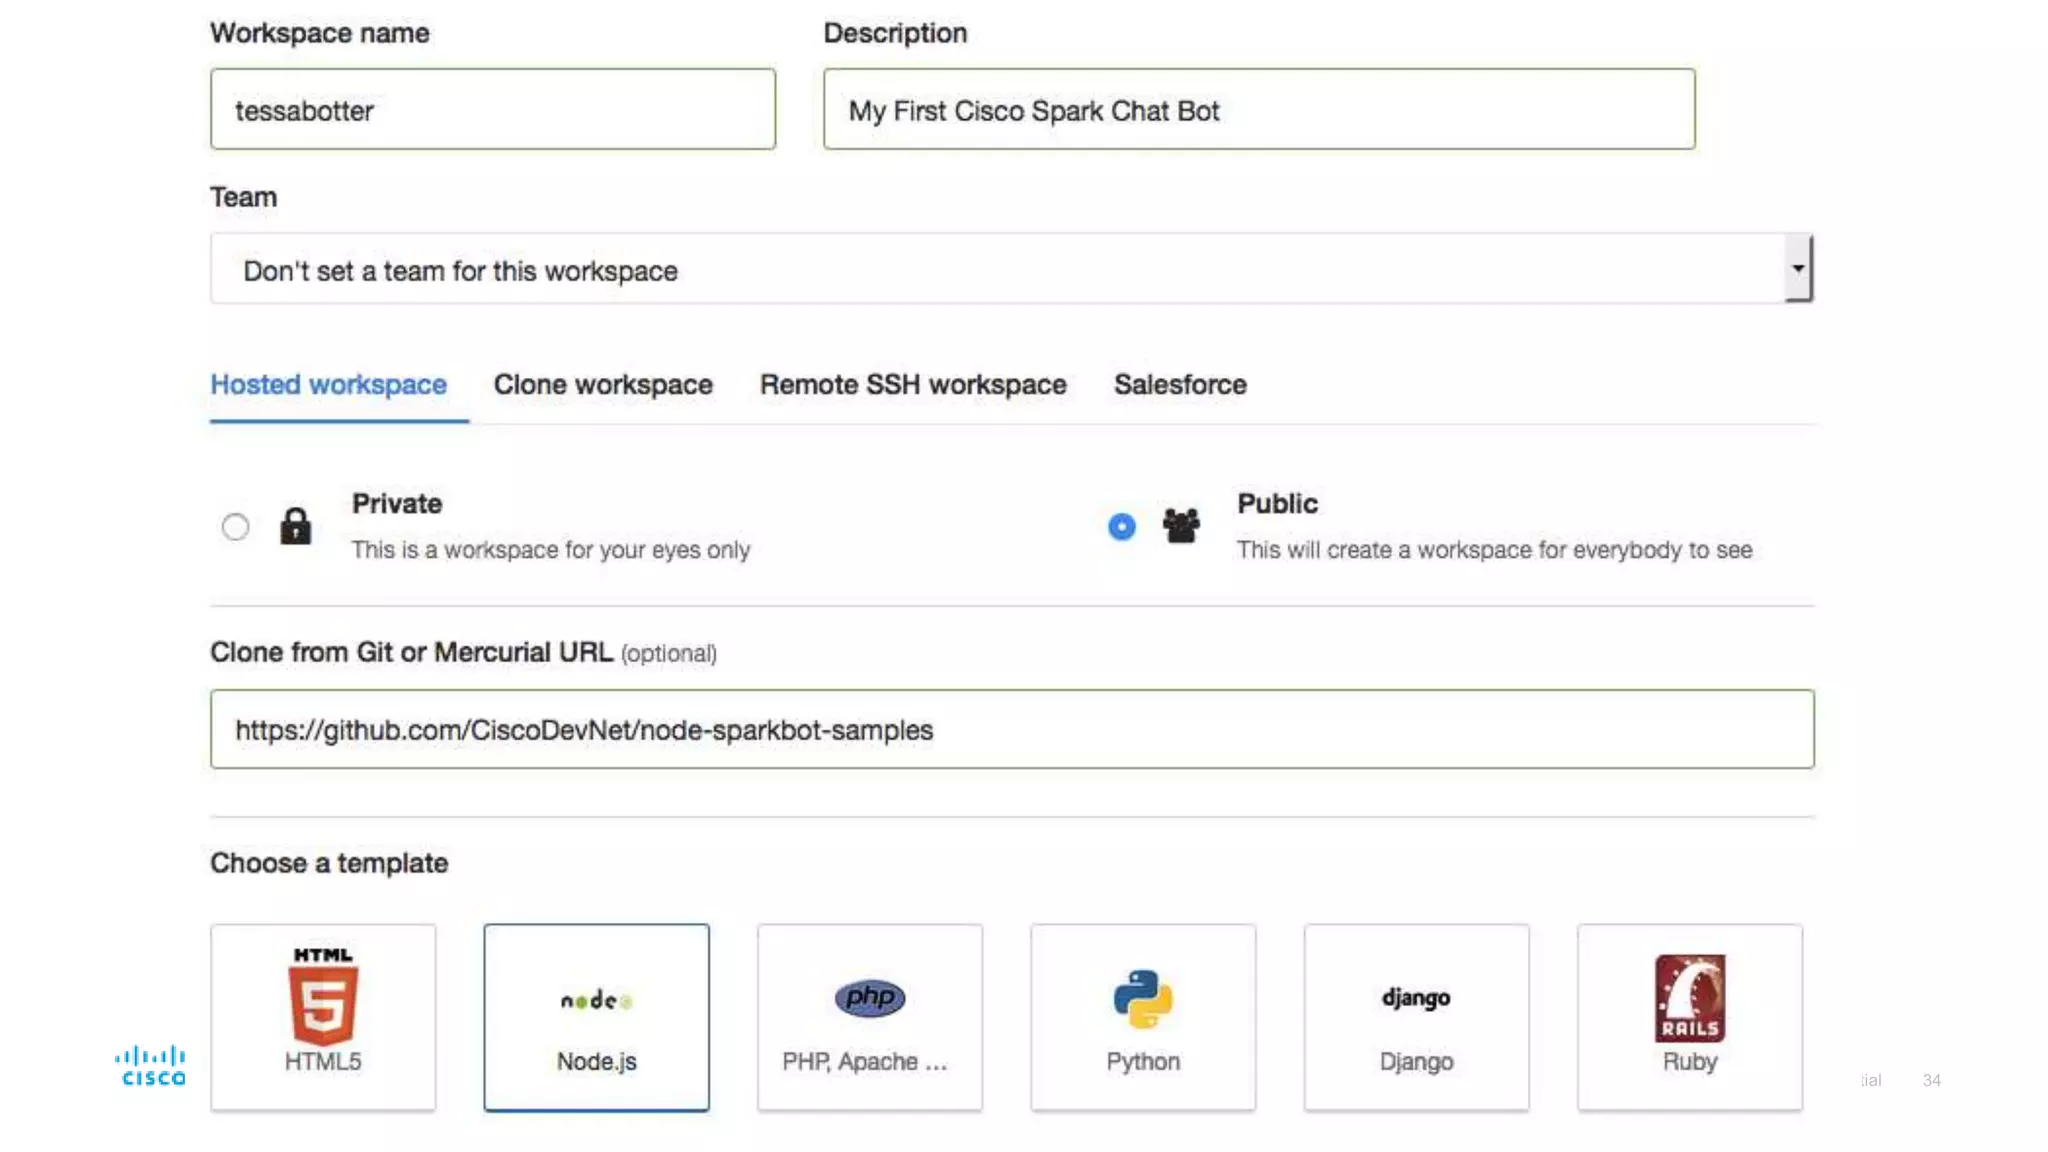Click the Description input field
Viewport: 2048px width, 1152px height.
[1258, 110]
